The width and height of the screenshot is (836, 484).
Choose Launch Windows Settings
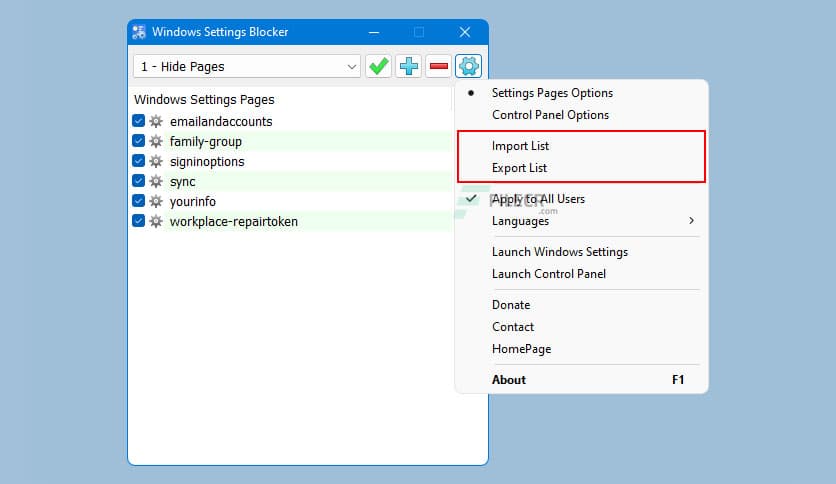click(581, 252)
